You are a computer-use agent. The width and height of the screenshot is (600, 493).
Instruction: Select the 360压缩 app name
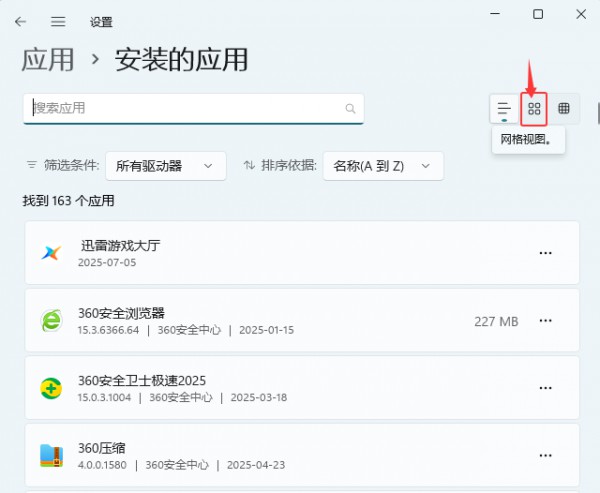[102, 448]
